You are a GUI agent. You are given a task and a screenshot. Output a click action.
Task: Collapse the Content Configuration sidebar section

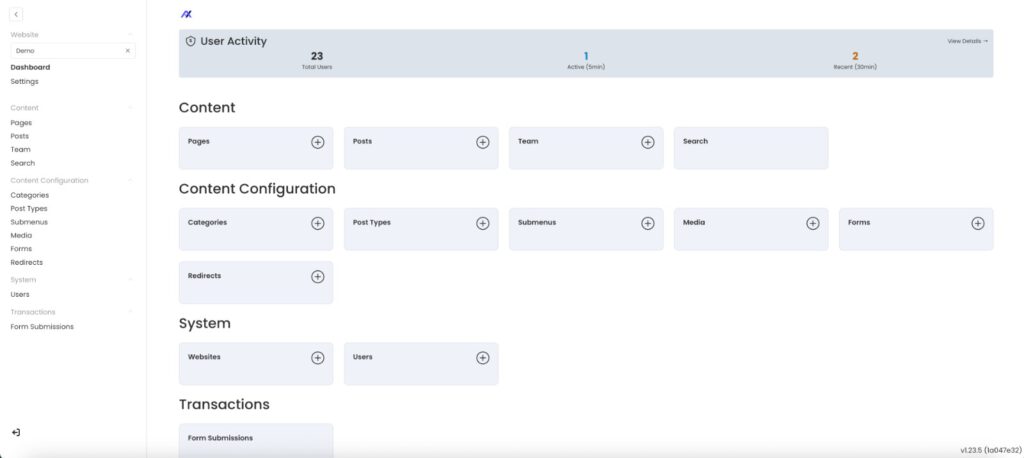pos(131,181)
